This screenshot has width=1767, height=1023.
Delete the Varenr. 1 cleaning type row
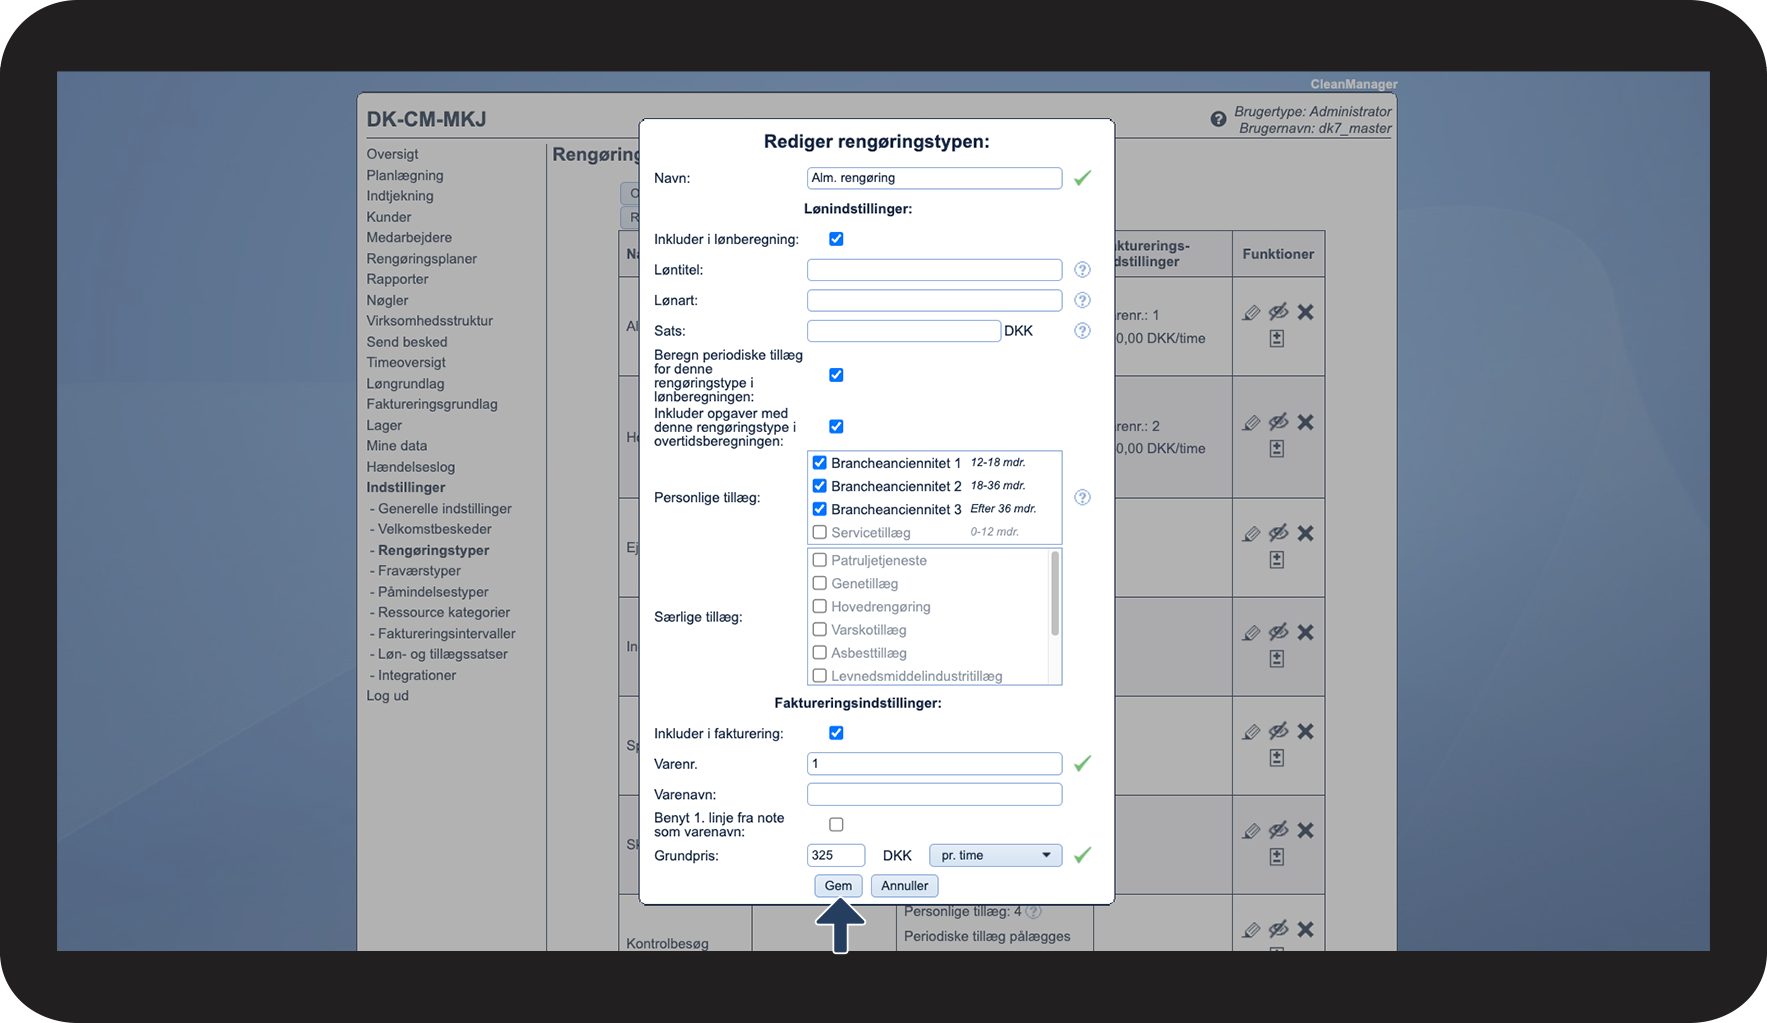coord(1305,312)
